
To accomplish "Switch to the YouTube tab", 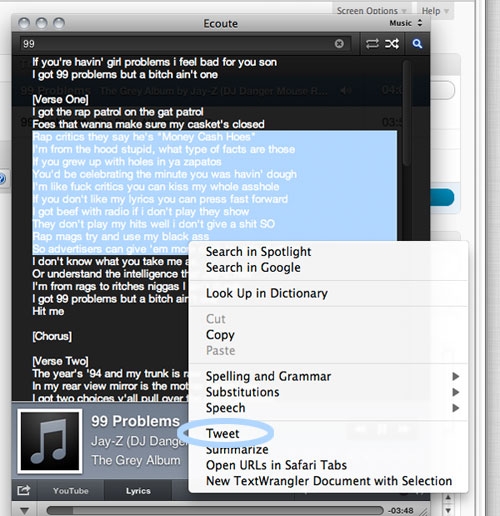I will [x=71, y=491].
